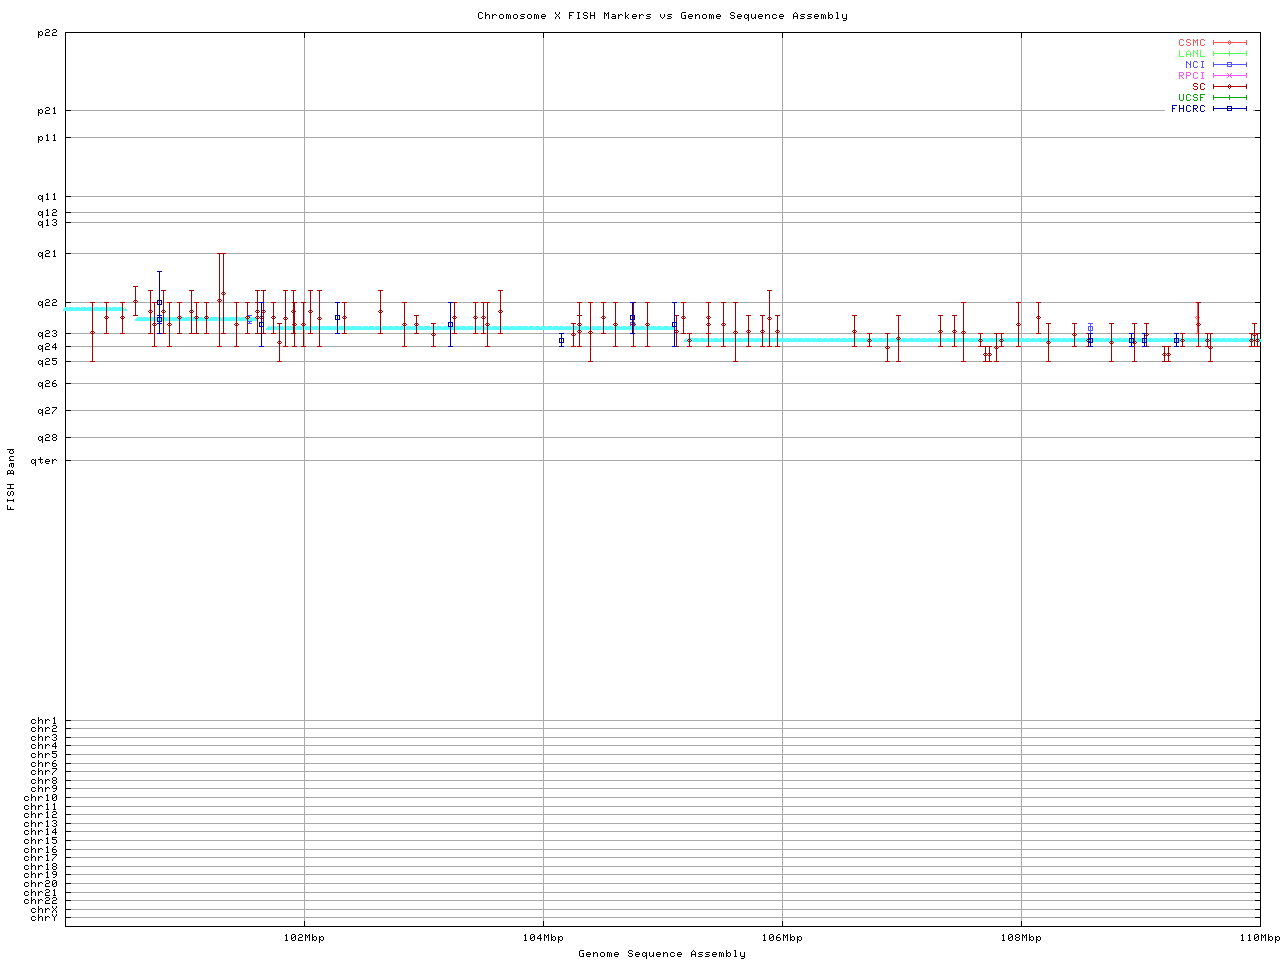
Task: Click the 106Mbp x-axis tick label
Action: 782,938
